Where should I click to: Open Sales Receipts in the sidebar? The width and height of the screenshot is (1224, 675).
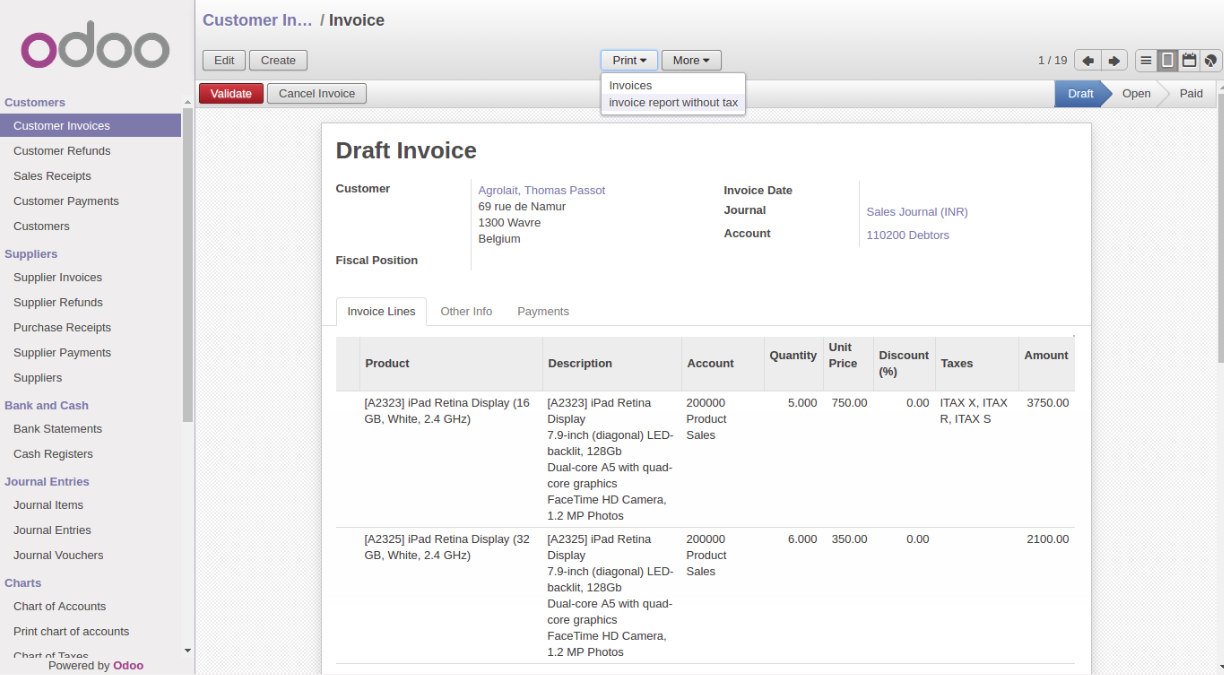click(x=90, y=176)
